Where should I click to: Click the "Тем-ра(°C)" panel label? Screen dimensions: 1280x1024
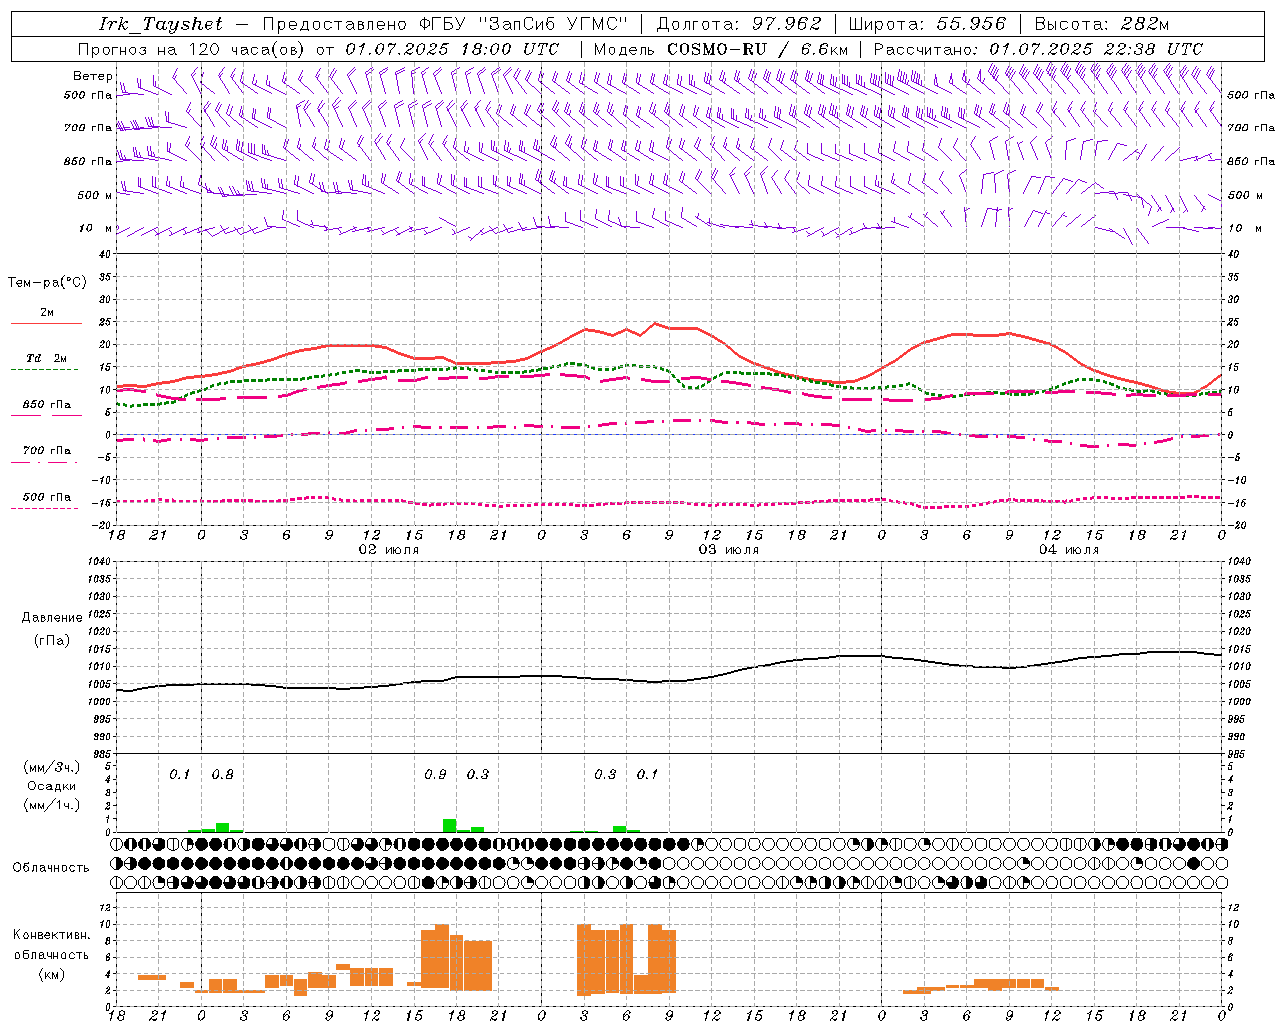47,283
